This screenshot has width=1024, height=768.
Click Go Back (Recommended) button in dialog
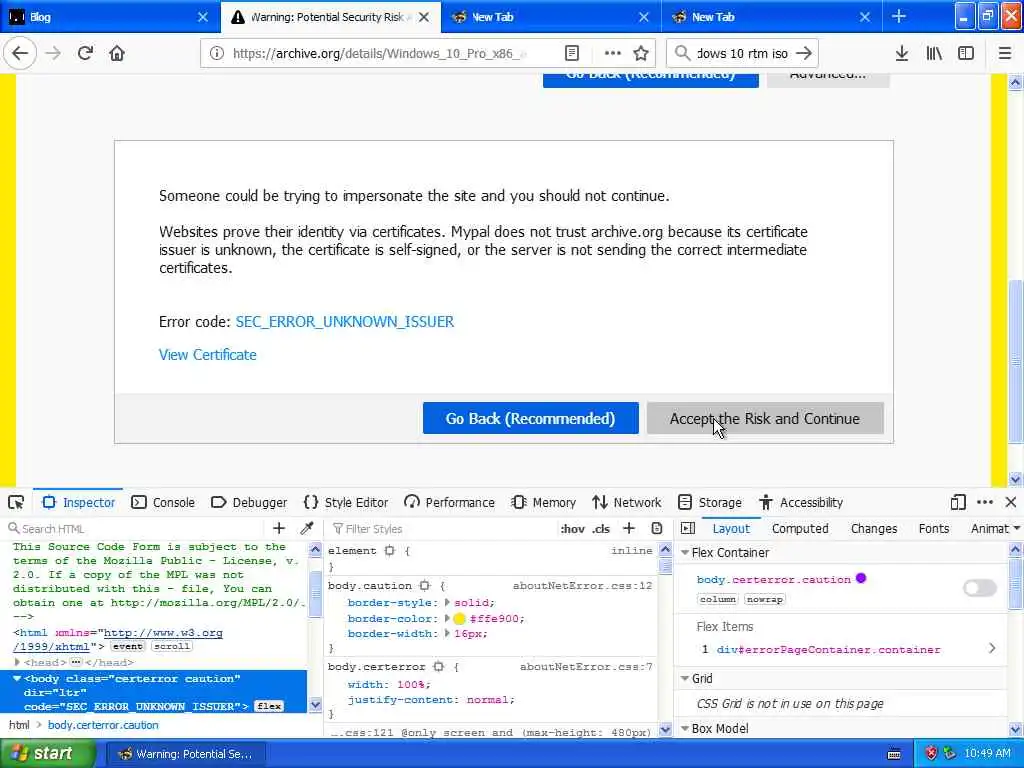[530, 419]
